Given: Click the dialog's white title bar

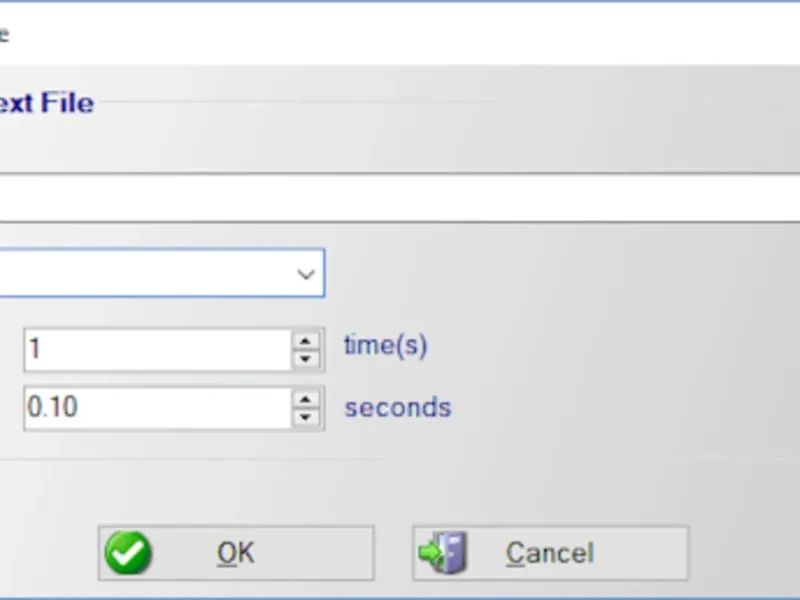Looking at the screenshot, I should pos(400,33).
